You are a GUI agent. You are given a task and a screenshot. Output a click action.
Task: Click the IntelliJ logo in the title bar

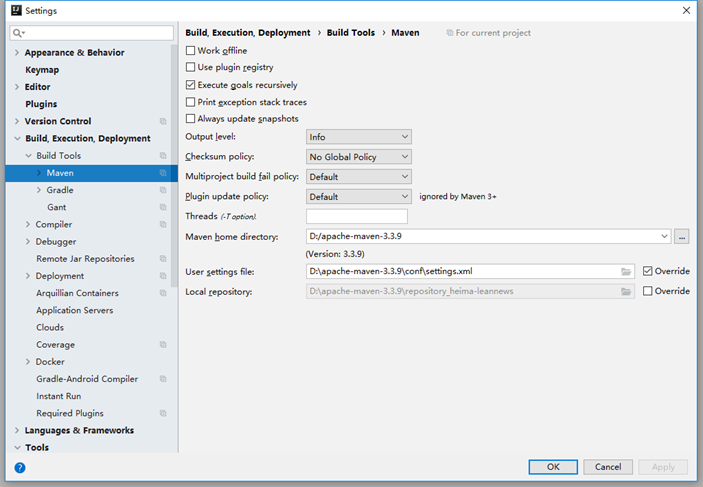(x=17, y=10)
